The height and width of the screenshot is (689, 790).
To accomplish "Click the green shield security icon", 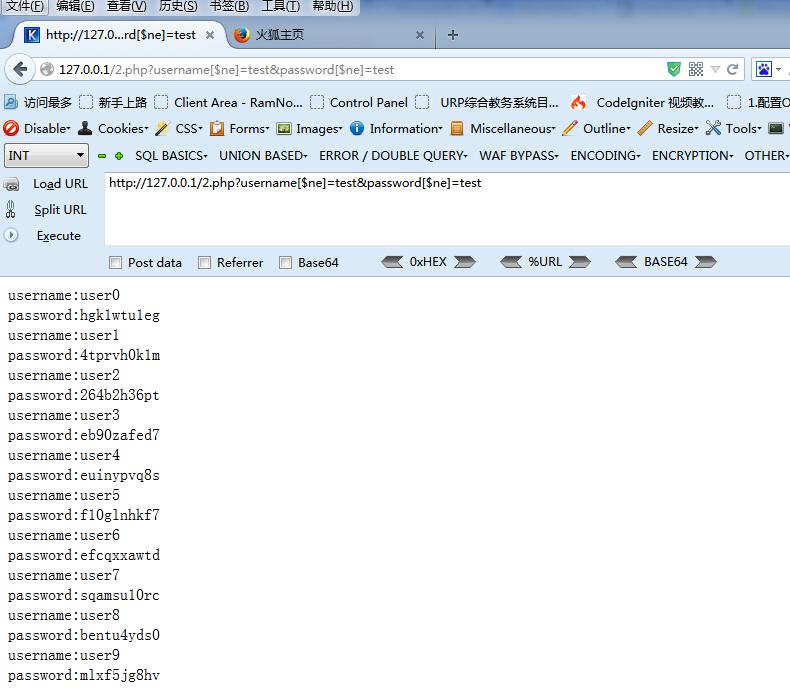I will tap(674, 69).
